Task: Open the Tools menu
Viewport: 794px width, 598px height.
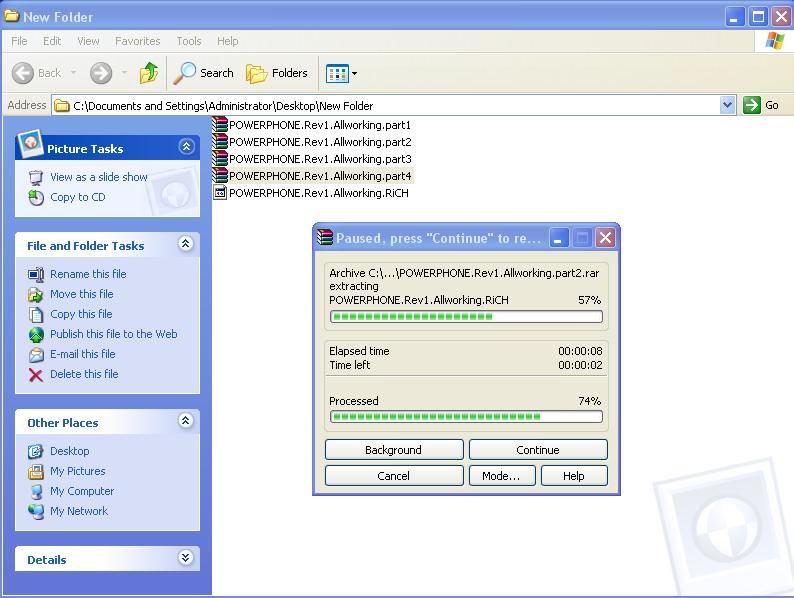Action: (189, 41)
